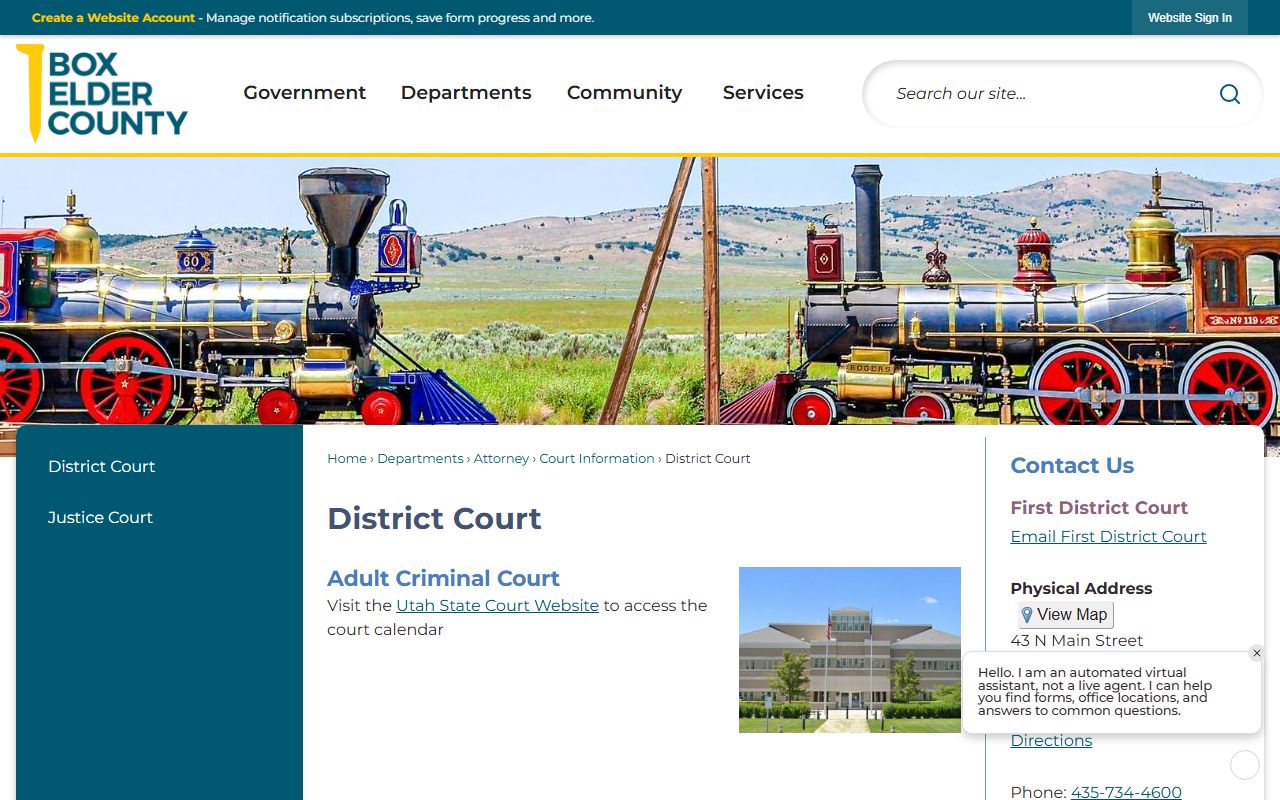Open the Utah State Court Website link

point(497,606)
